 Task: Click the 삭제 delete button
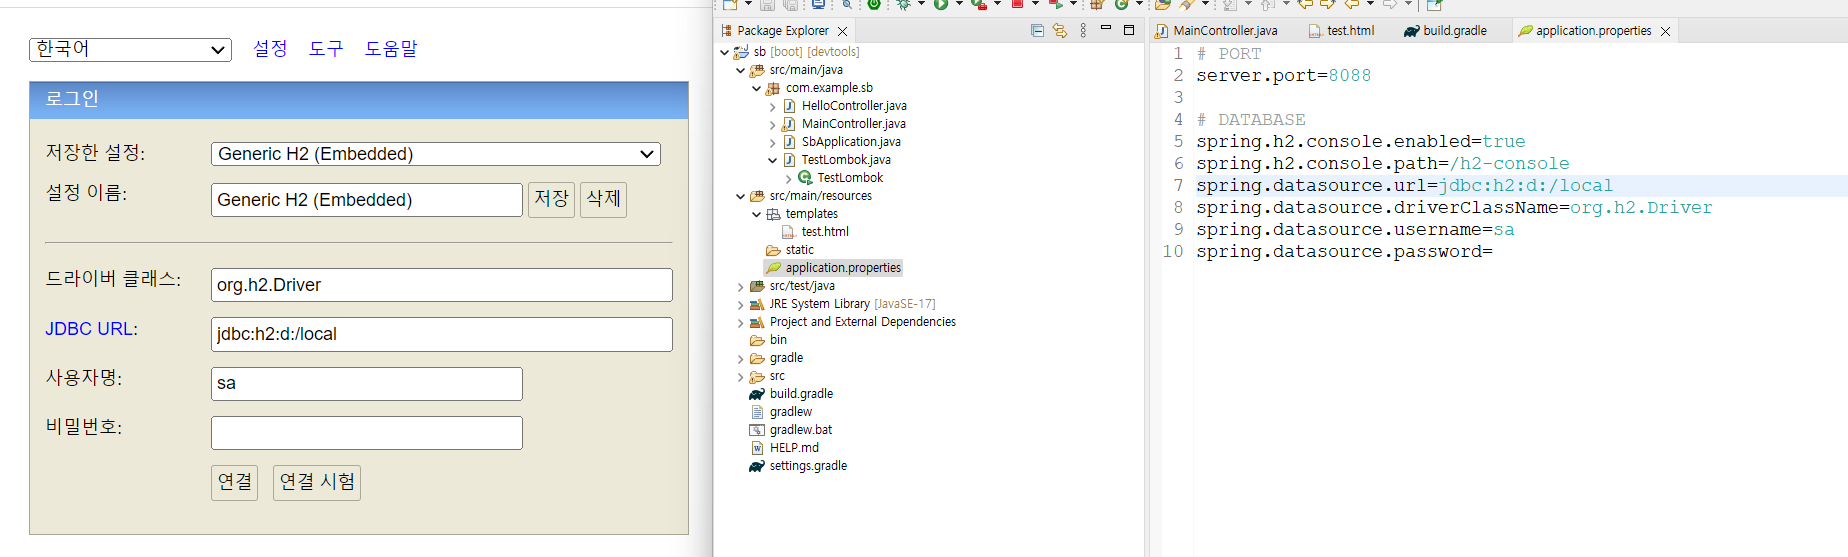point(603,199)
